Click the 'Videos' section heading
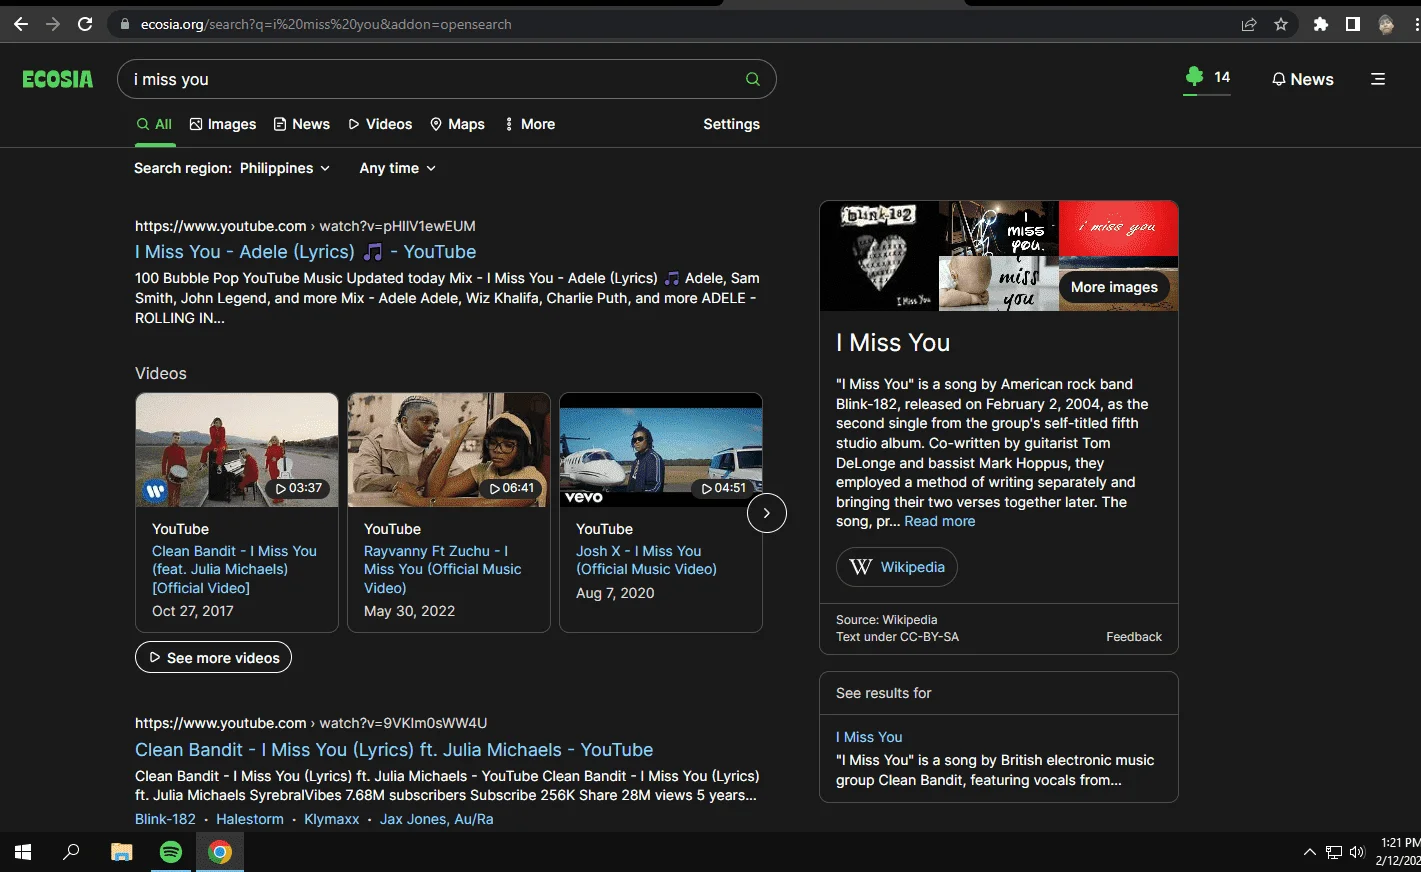The width and height of the screenshot is (1421, 872). 161,373
